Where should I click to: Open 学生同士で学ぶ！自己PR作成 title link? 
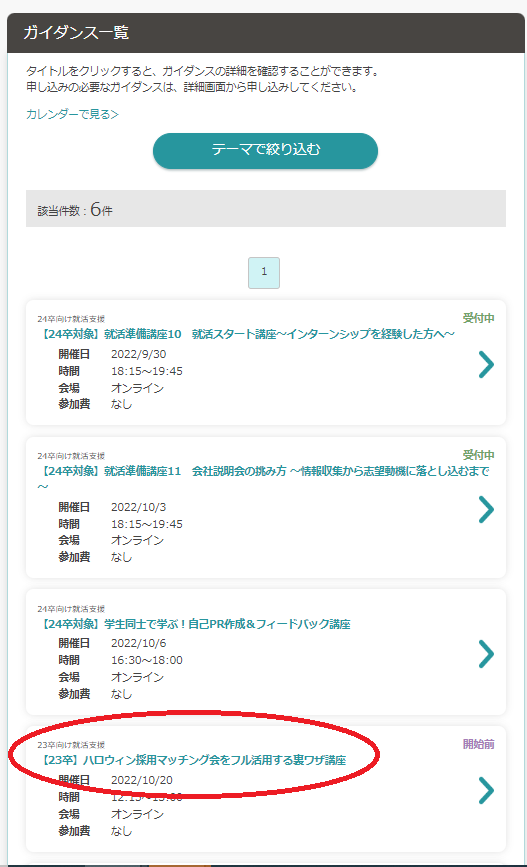194,624
